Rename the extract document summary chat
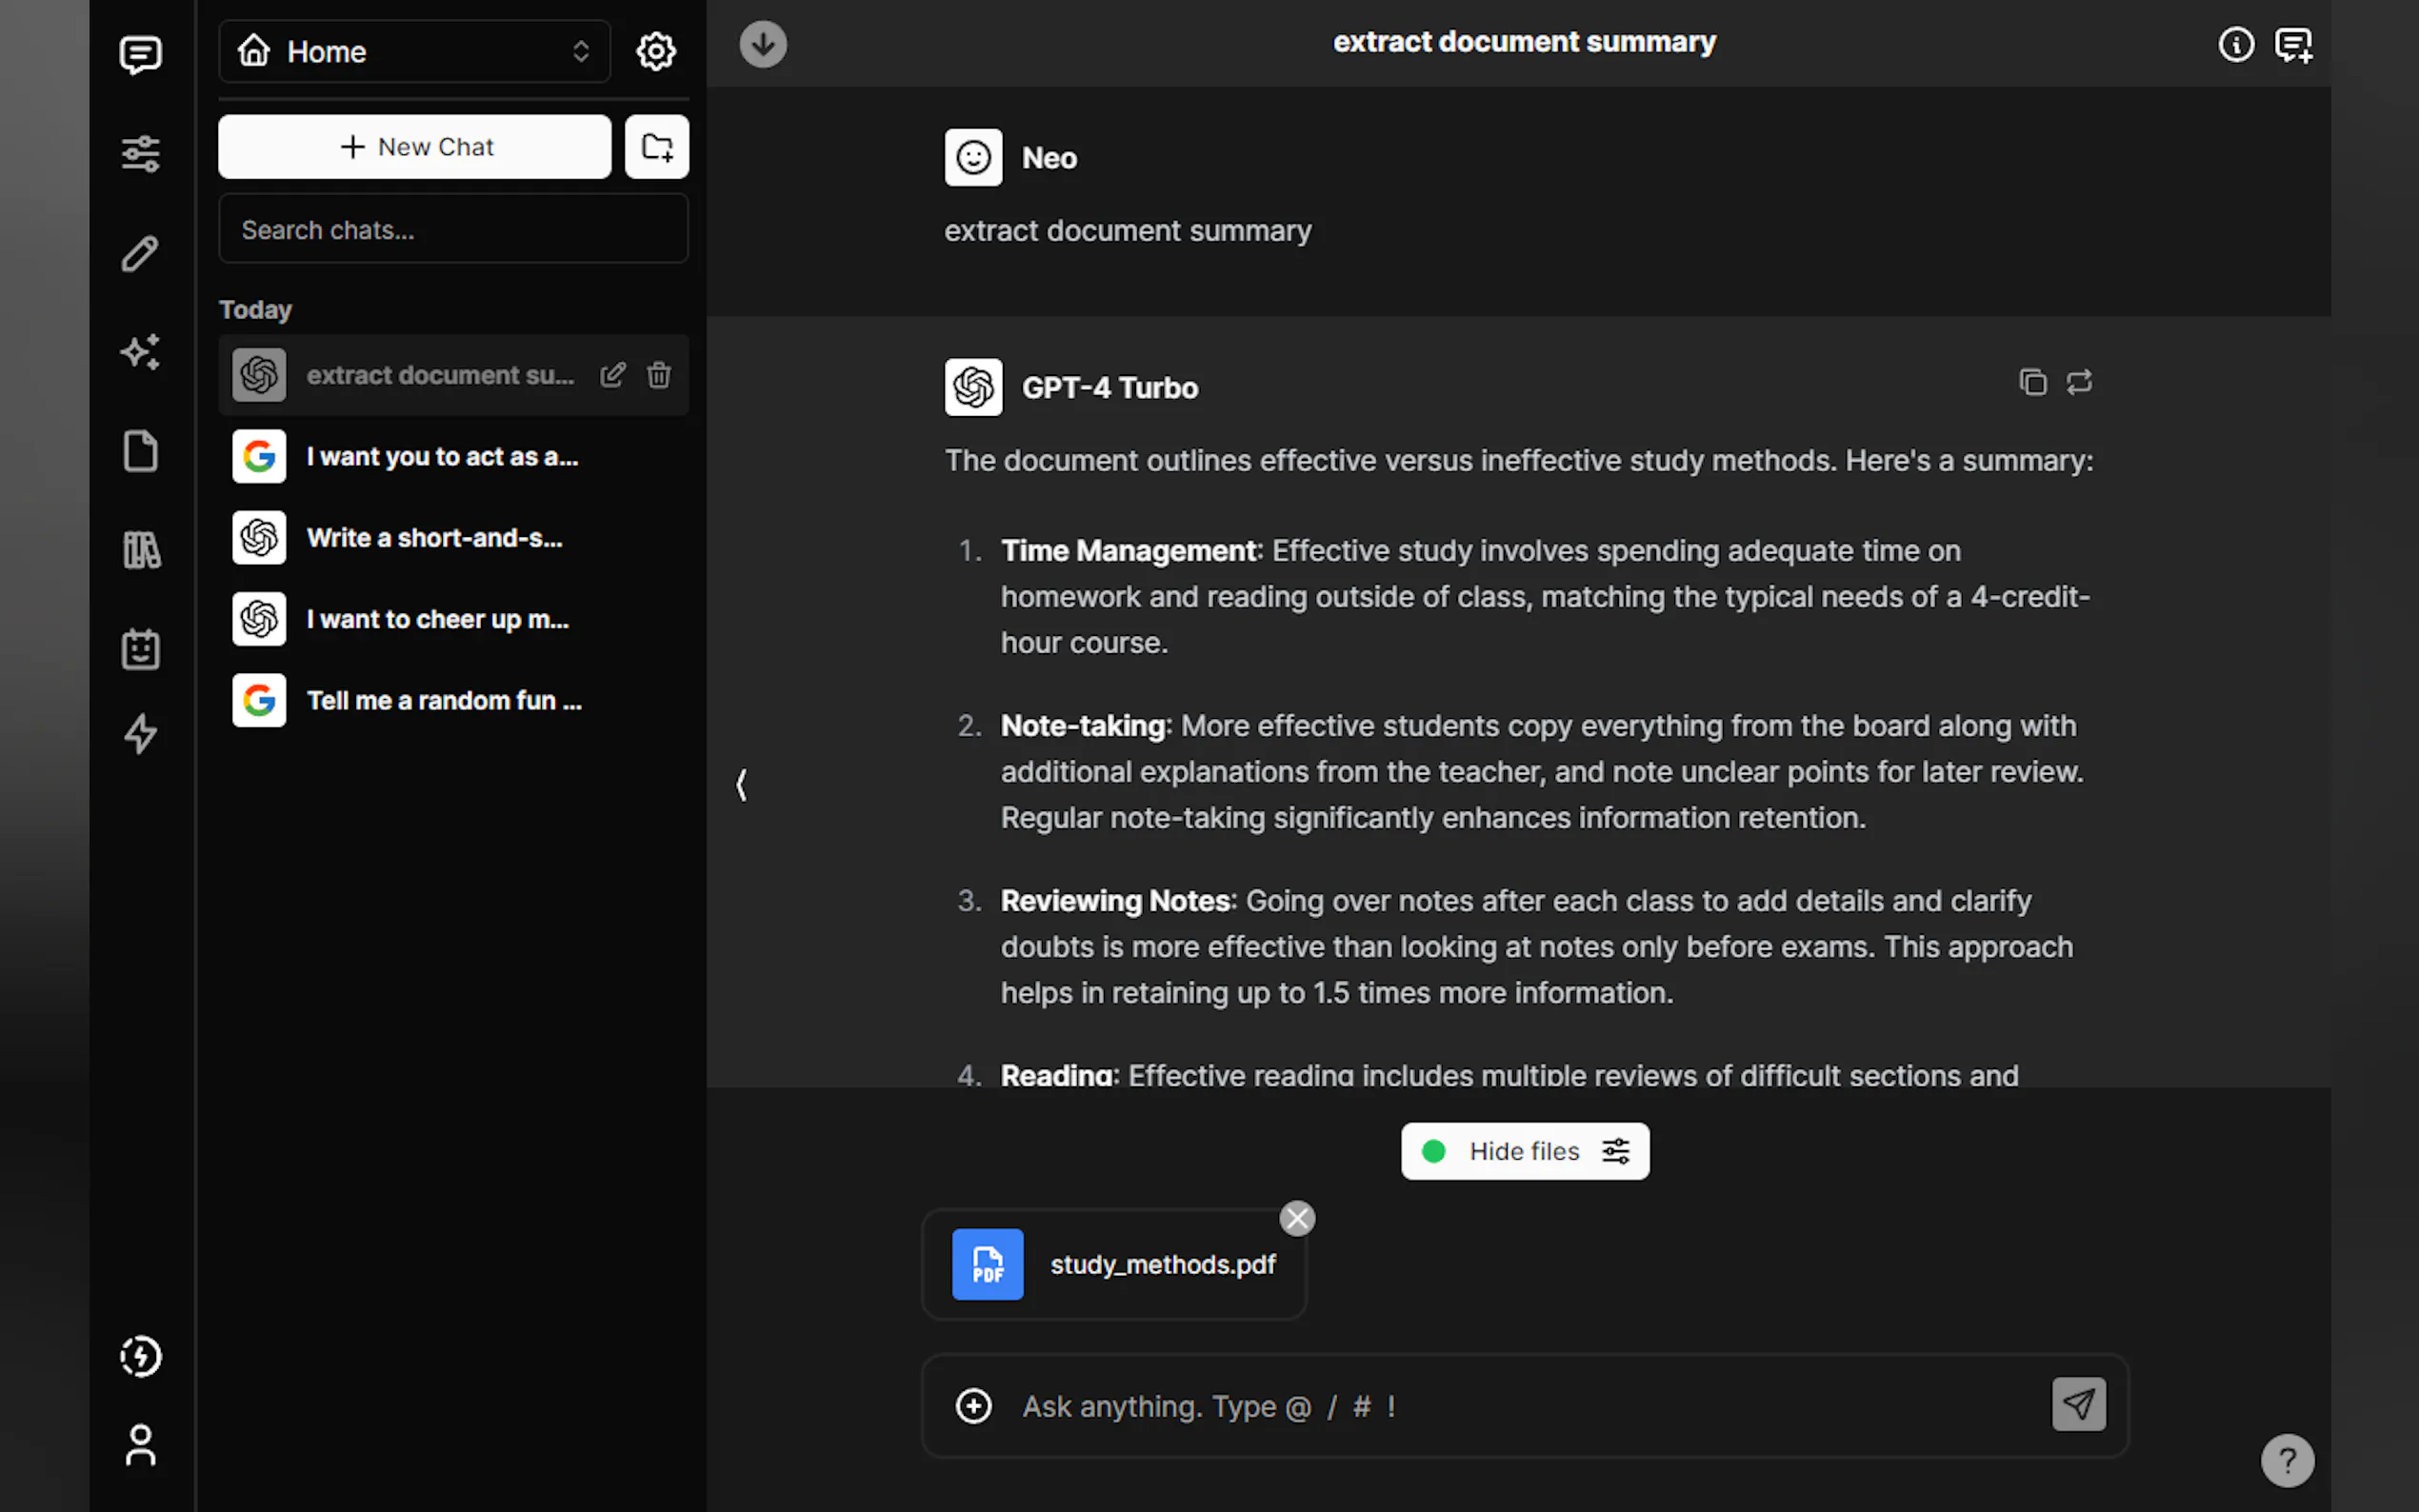This screenshot has height=1512, width=2419. coord(612,375)
